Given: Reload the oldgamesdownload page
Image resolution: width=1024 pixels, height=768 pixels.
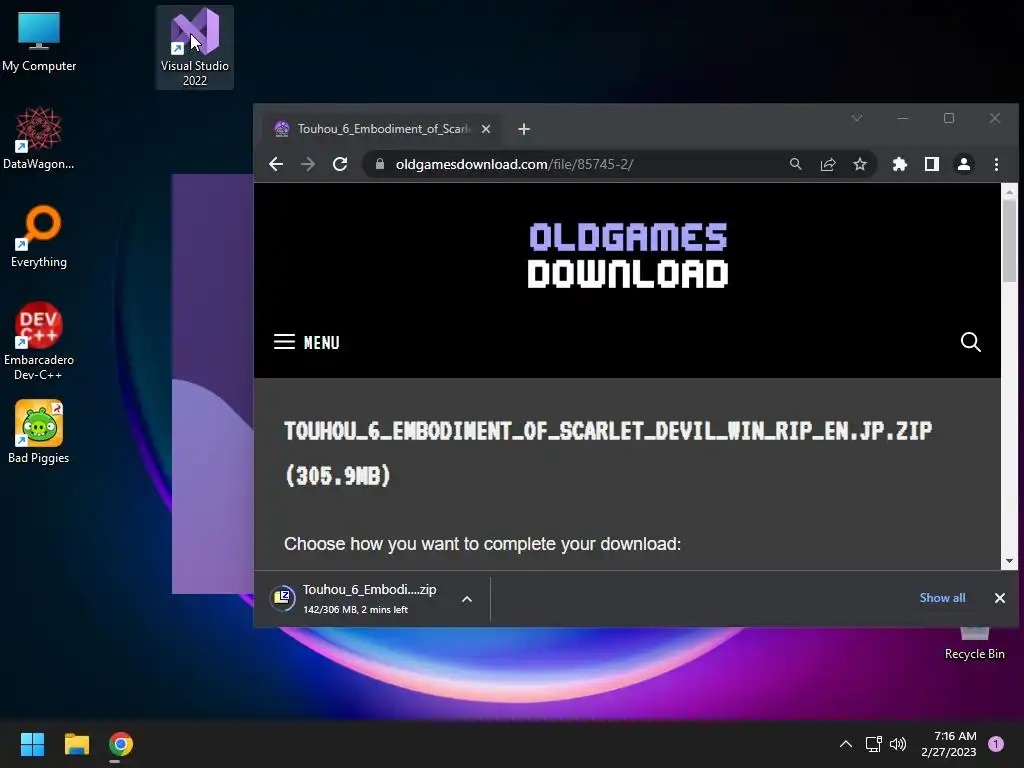Looking at the screenshot, I should [340, 164].
